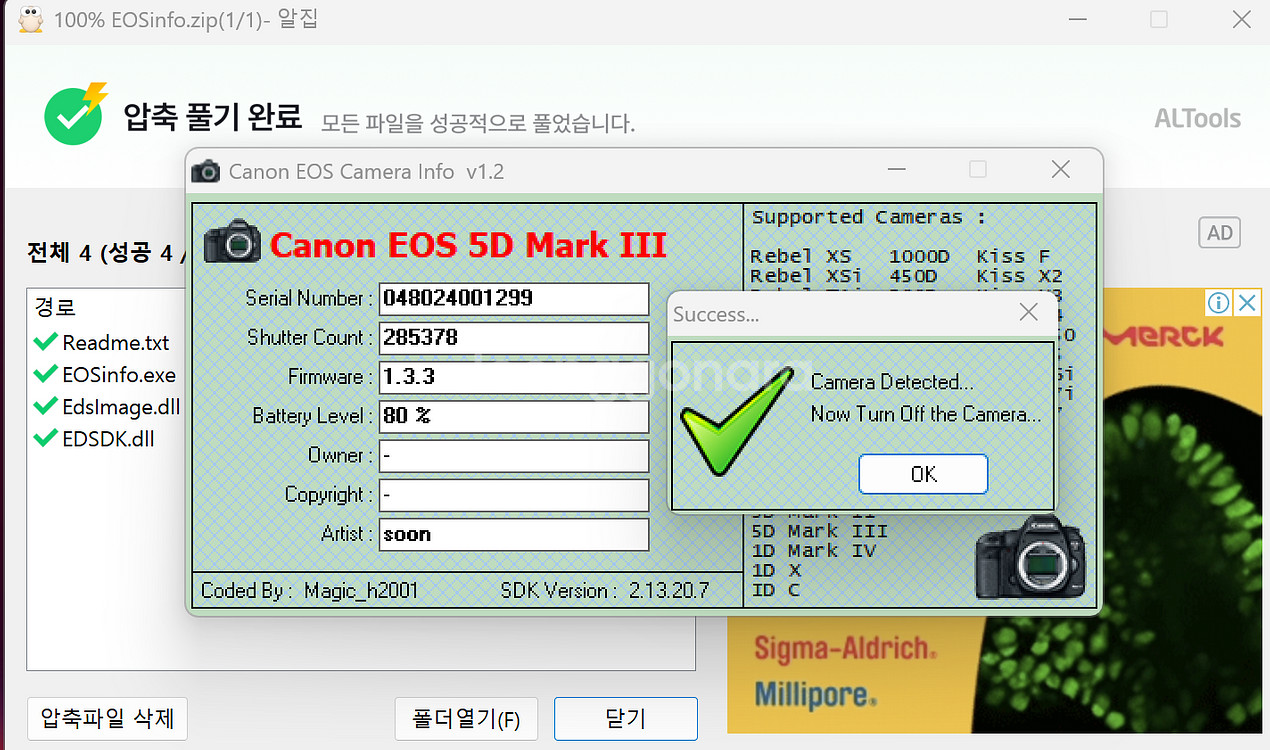Viewport: 1270px width, 750px height.
Task: Open folder with 폴더열기(F) button
Action: click(x=466, y=718)
